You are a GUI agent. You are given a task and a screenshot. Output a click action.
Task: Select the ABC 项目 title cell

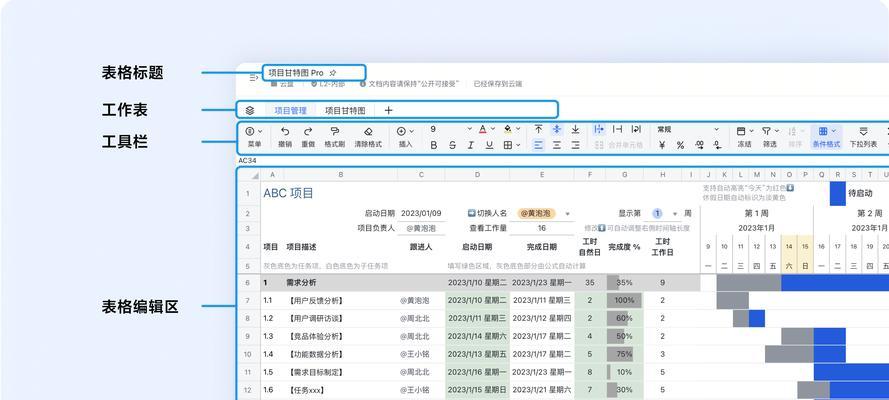(x=289, y=193)
